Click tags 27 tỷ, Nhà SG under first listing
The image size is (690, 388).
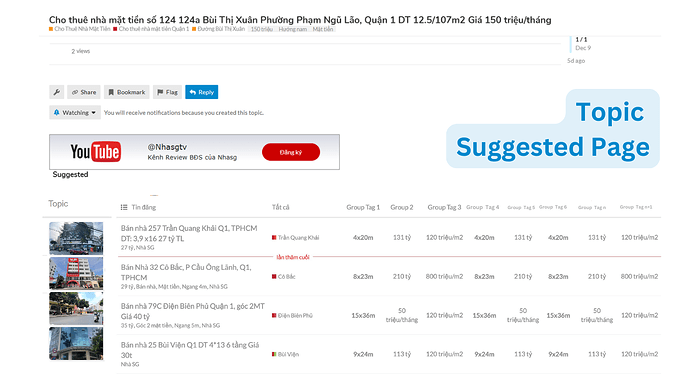click(137, 248)
